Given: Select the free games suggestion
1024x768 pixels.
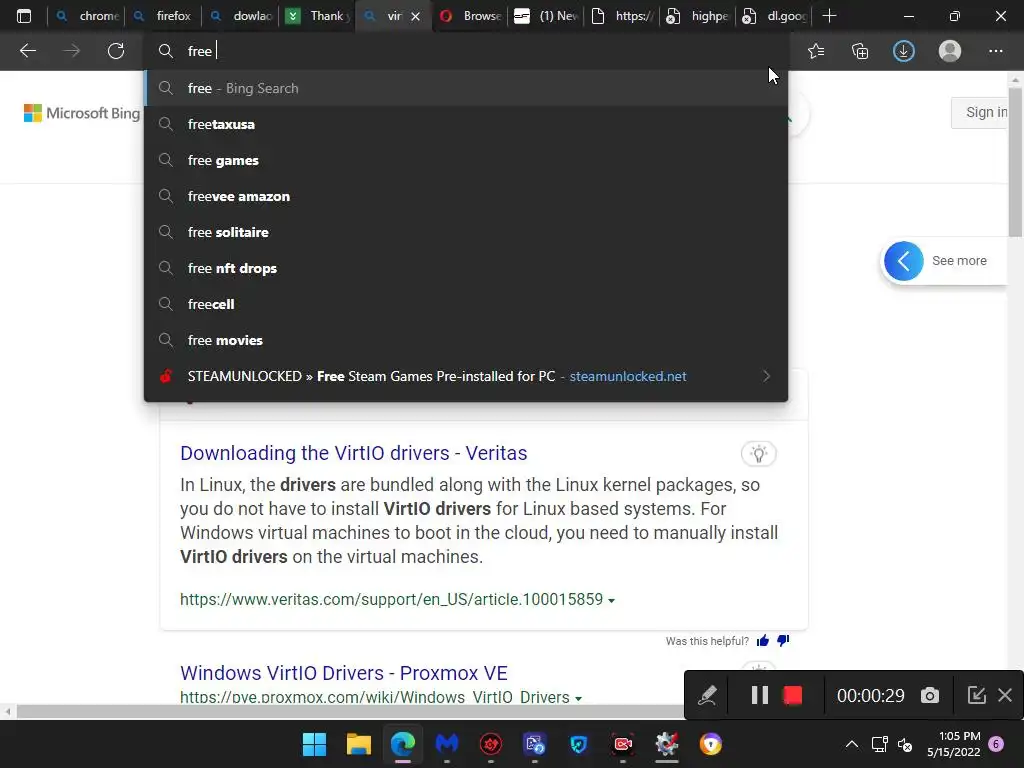Looking at the screenshot, I should click(x=466, y=160).
